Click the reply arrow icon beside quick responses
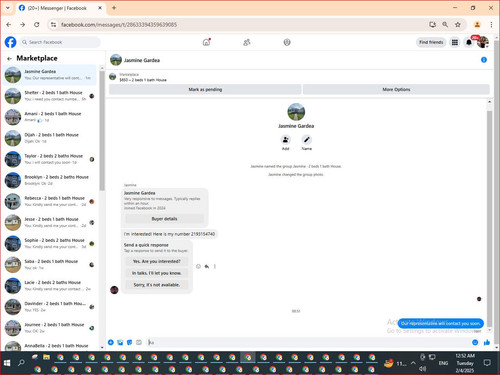500x375 pixels. tap(207, 266)
